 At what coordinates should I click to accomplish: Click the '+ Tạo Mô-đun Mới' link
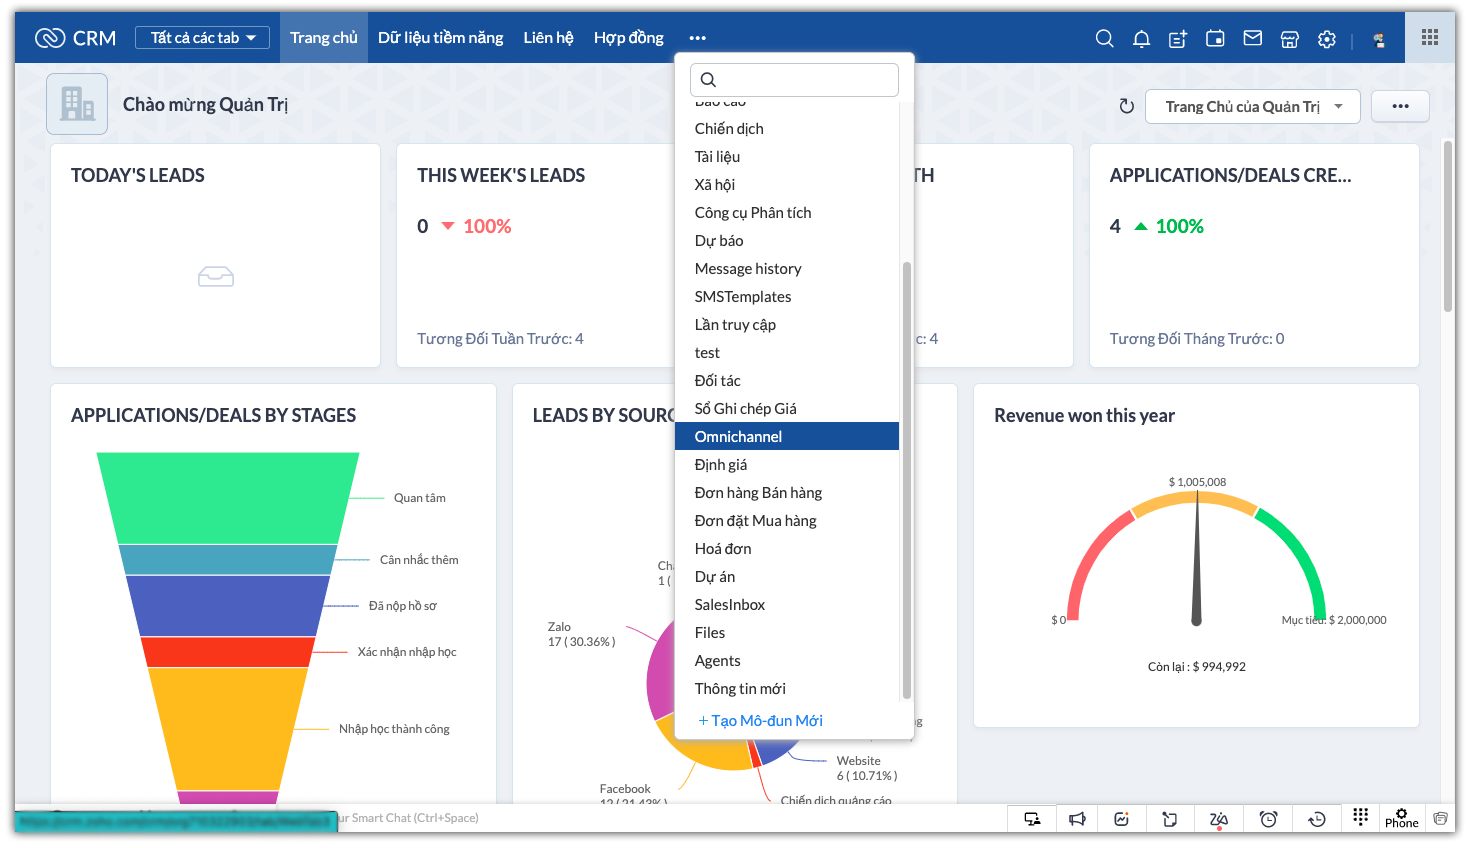[x=760, y=721]
